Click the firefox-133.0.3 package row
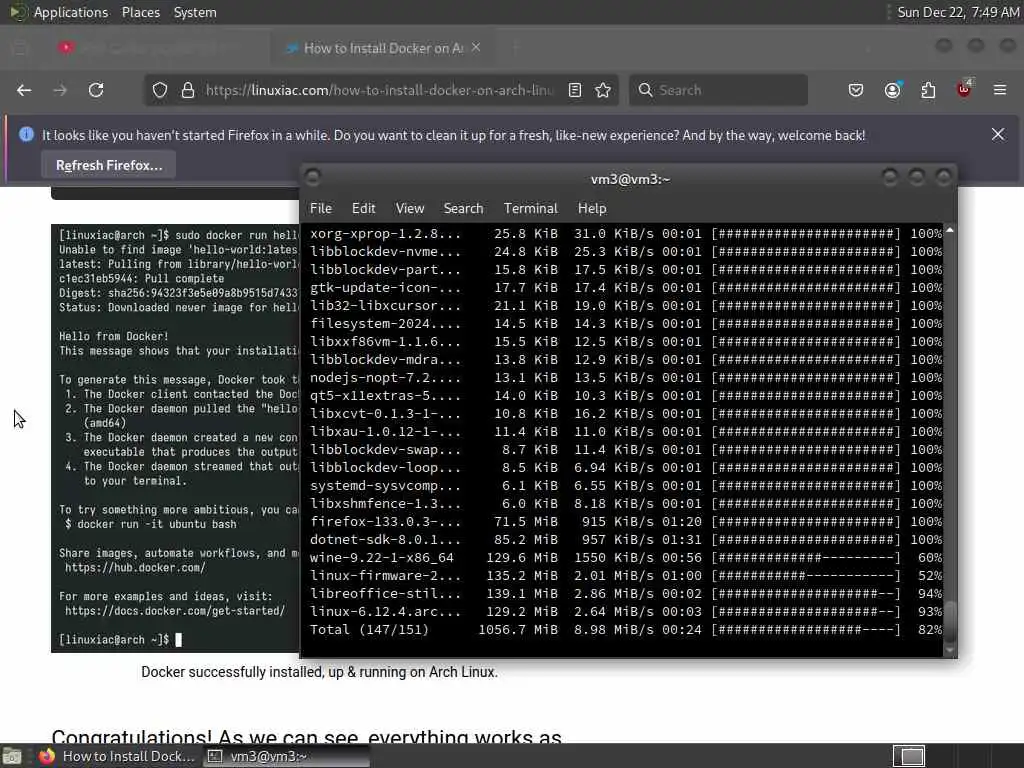Viewport: 1024px width, 768px height. [x=626, y=522]
